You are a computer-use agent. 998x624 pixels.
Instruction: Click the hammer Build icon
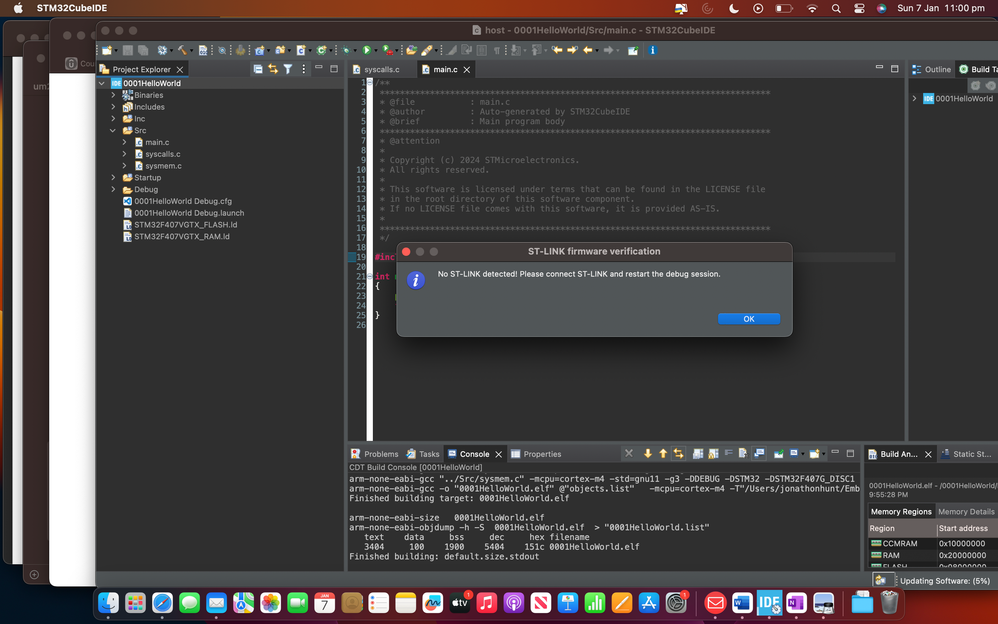coord(183,50)
